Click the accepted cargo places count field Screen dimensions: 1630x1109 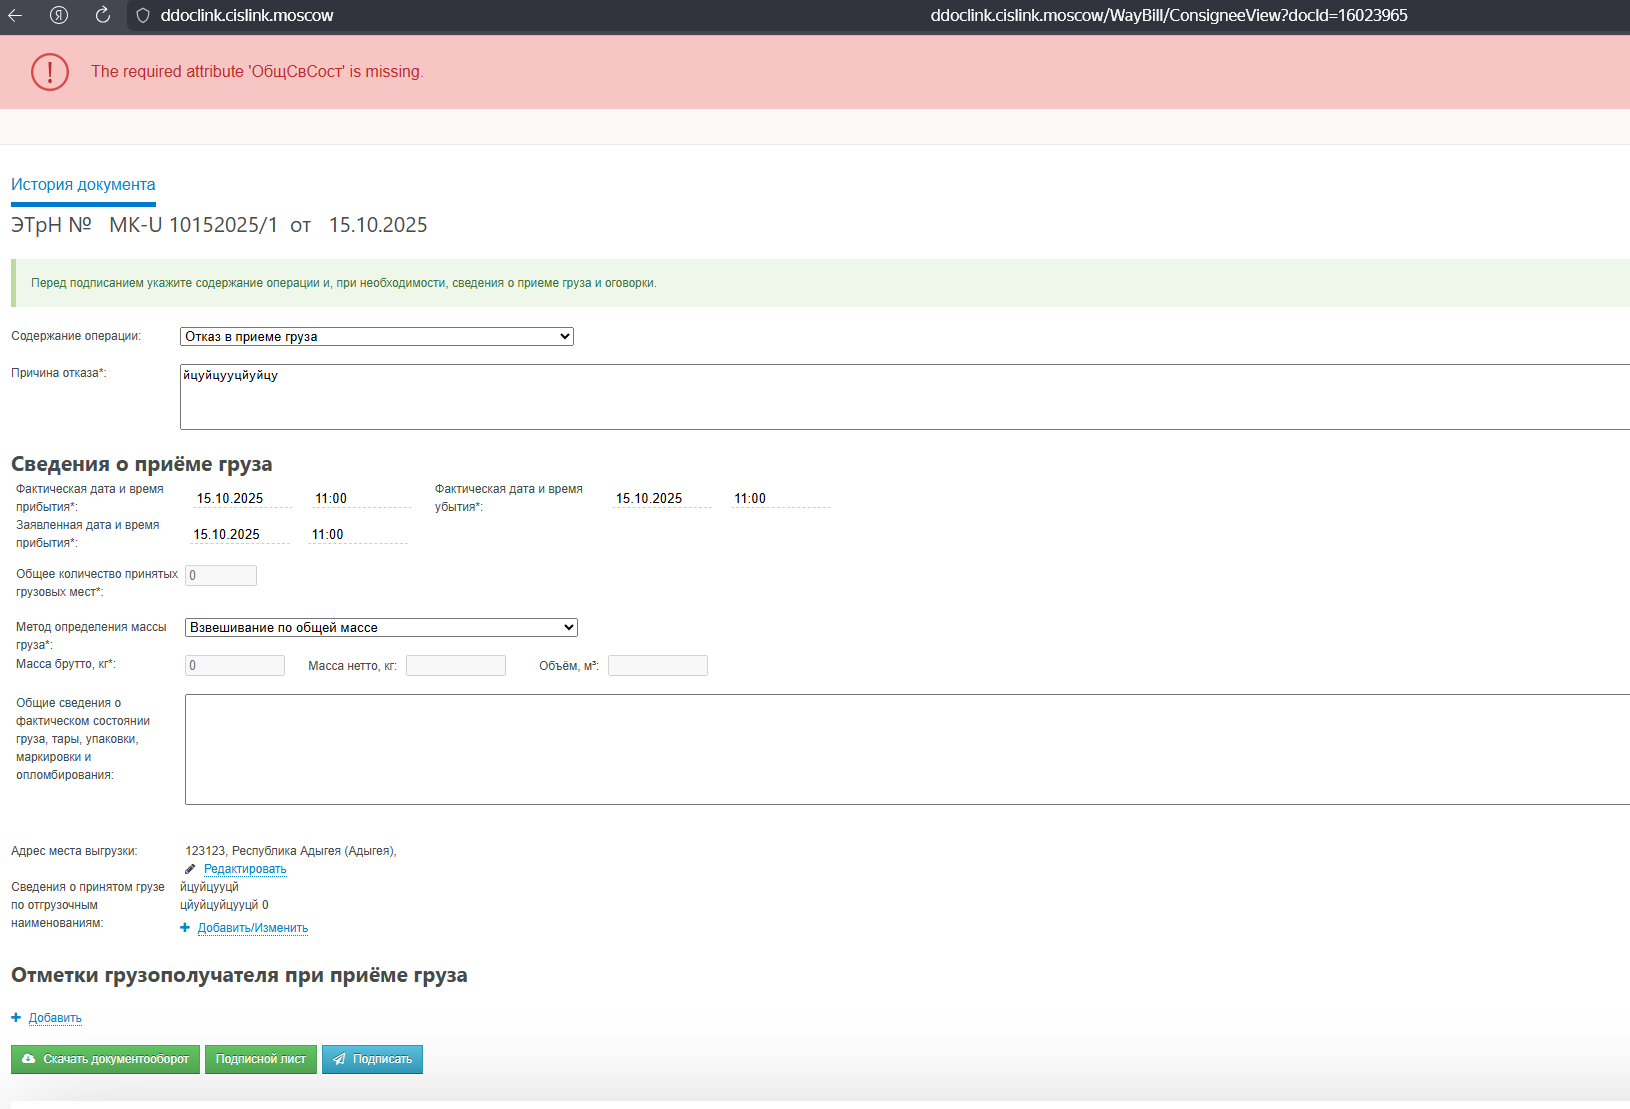[x=221, y=575]
